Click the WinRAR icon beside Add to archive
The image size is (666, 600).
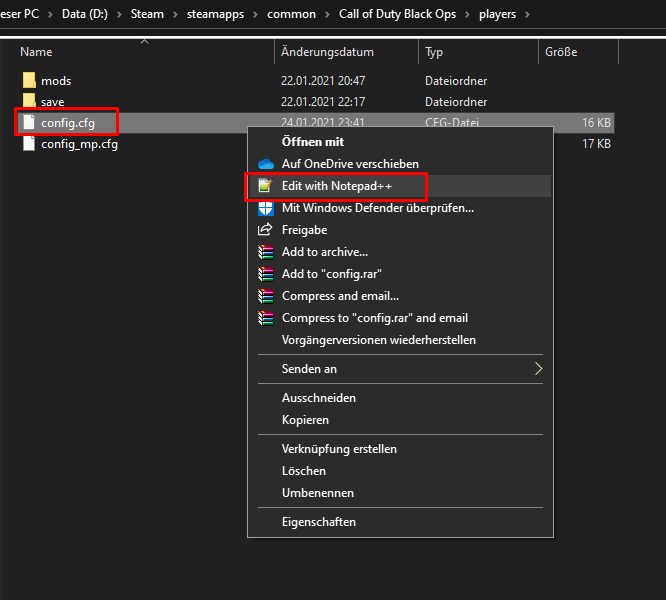[266, 252]
